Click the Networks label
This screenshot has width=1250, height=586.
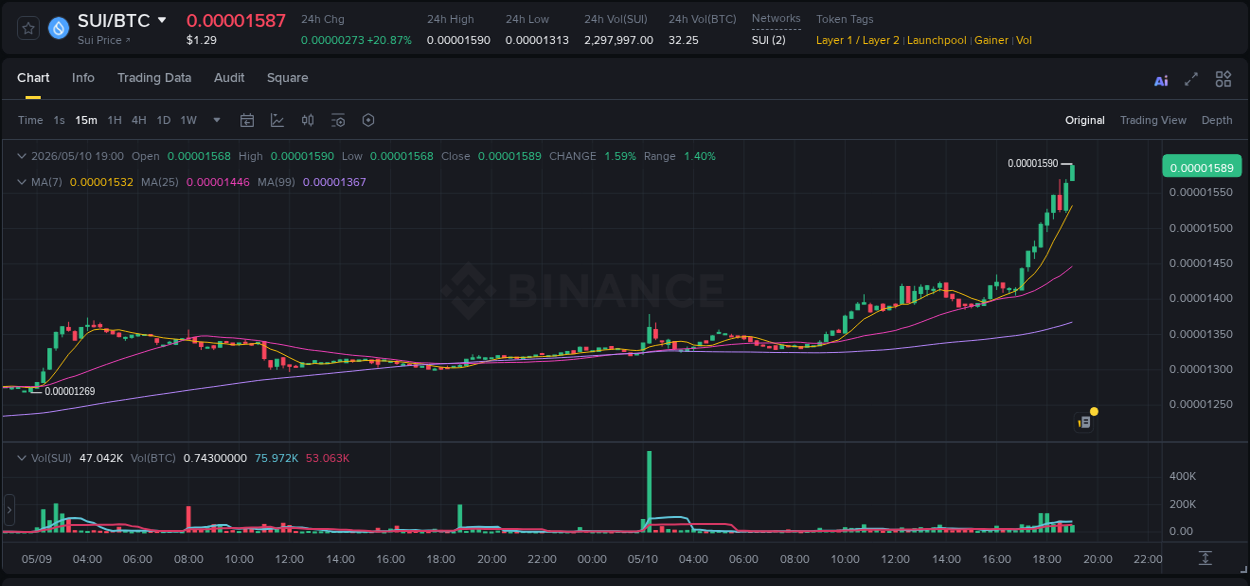point(776,19)
